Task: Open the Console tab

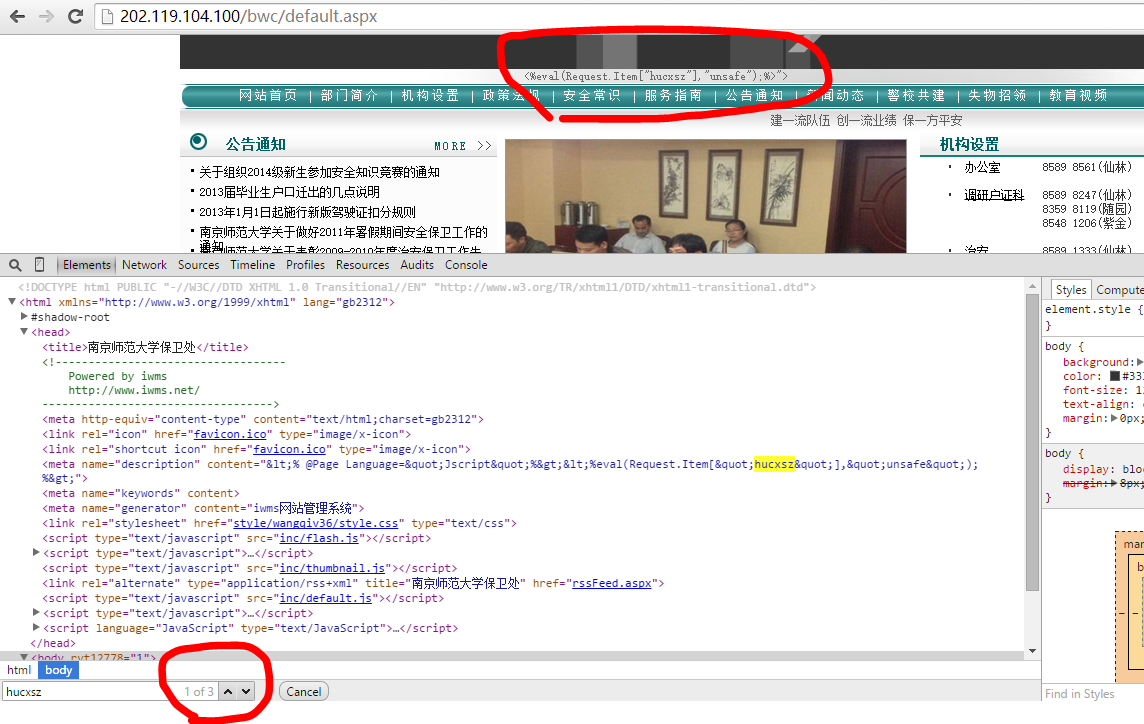Action: [466, 265]
